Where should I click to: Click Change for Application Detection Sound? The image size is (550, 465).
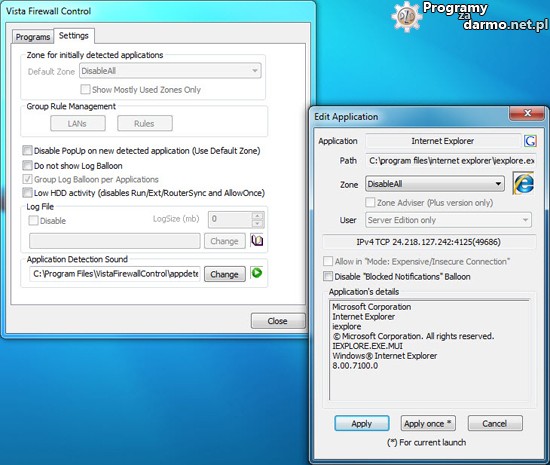(x=224, y=274)
